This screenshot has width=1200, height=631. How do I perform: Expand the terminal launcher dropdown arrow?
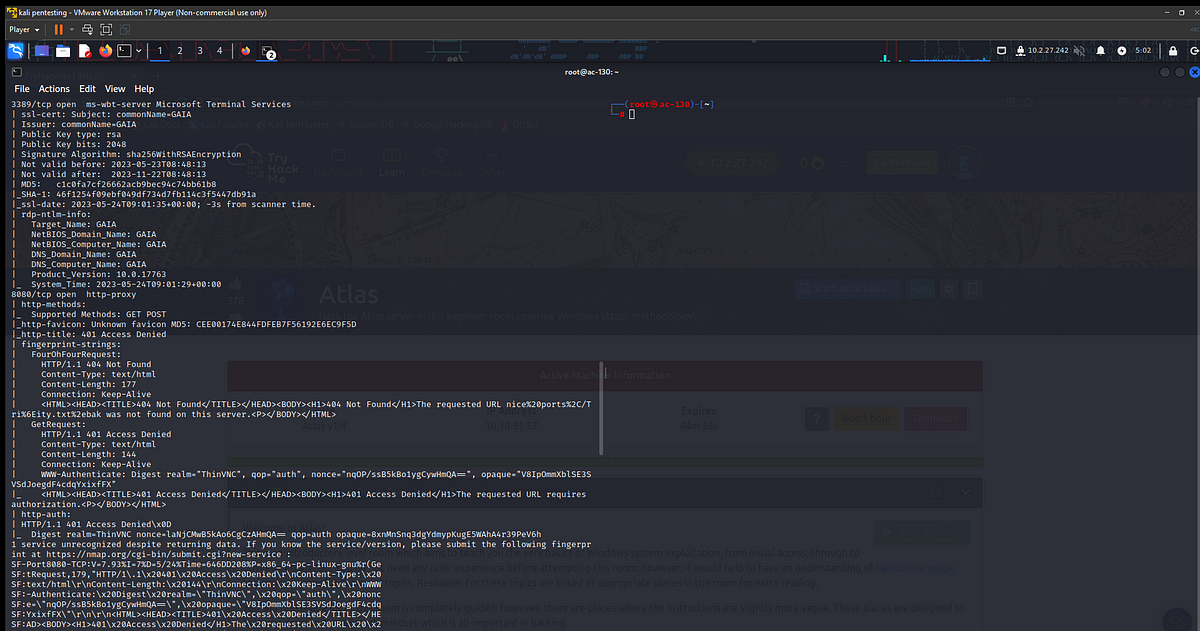coord(139,51)
